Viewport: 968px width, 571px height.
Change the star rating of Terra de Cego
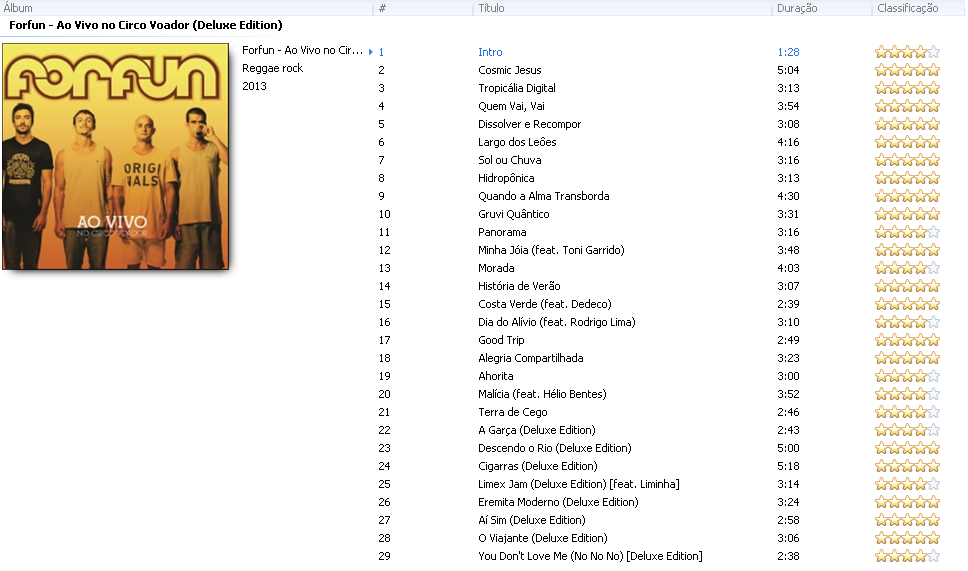tap(908, 412)
